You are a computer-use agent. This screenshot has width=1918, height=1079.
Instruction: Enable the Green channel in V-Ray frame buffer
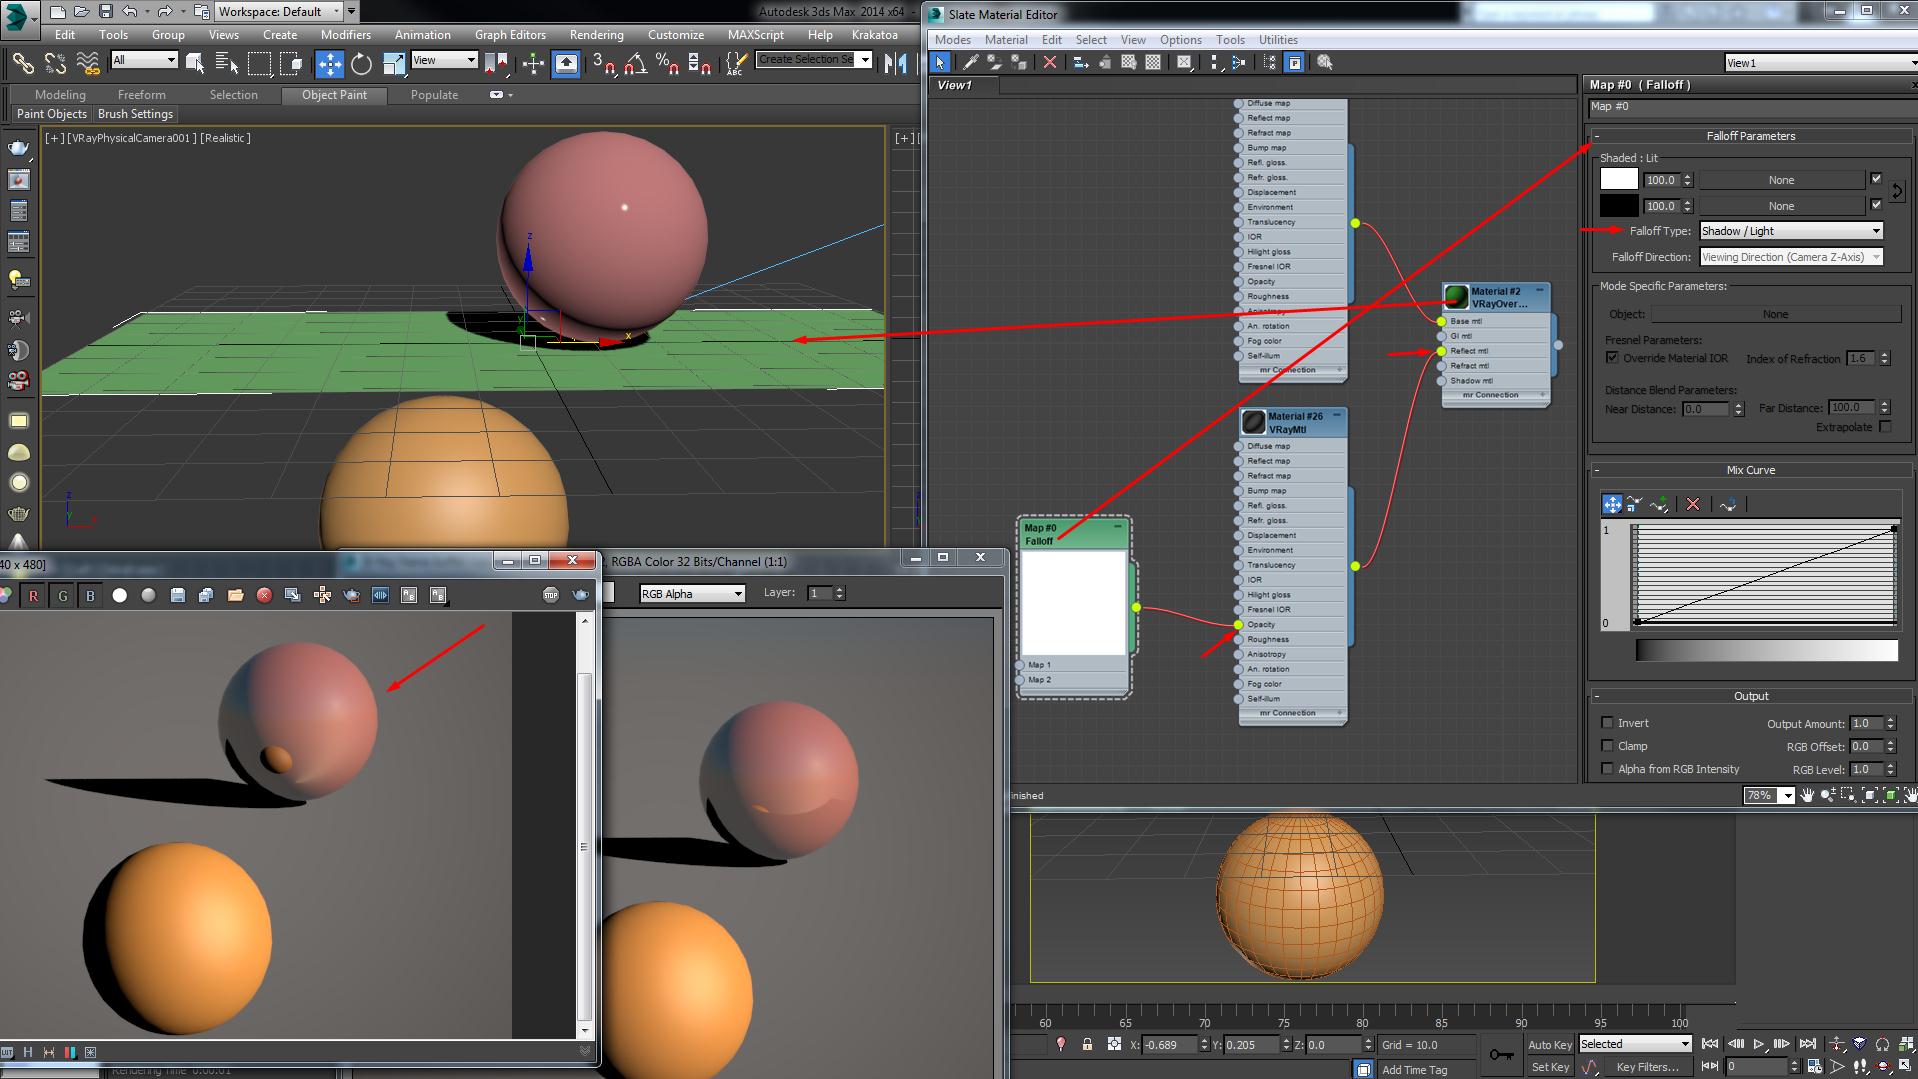(x=62, y=595)
